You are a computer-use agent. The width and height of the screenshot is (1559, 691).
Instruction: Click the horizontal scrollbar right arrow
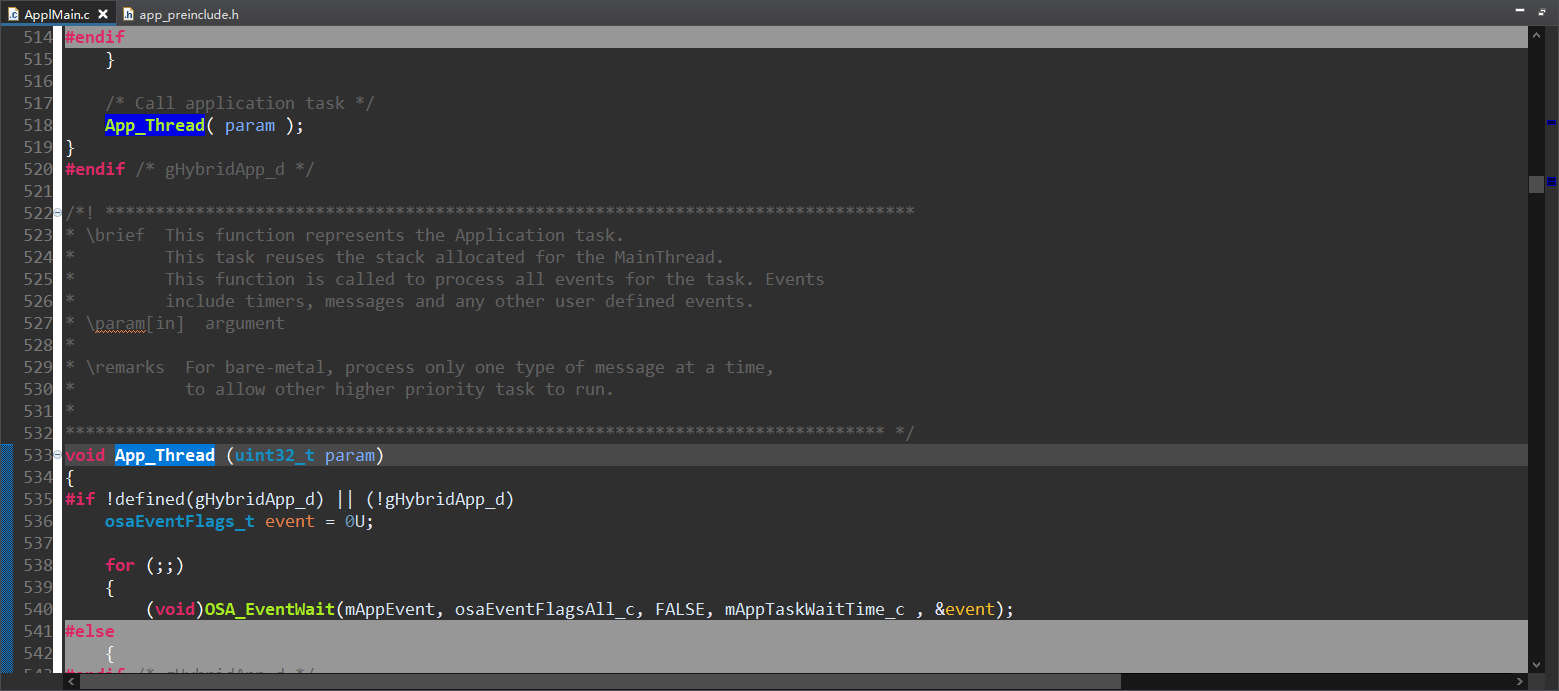point(1519,681)
